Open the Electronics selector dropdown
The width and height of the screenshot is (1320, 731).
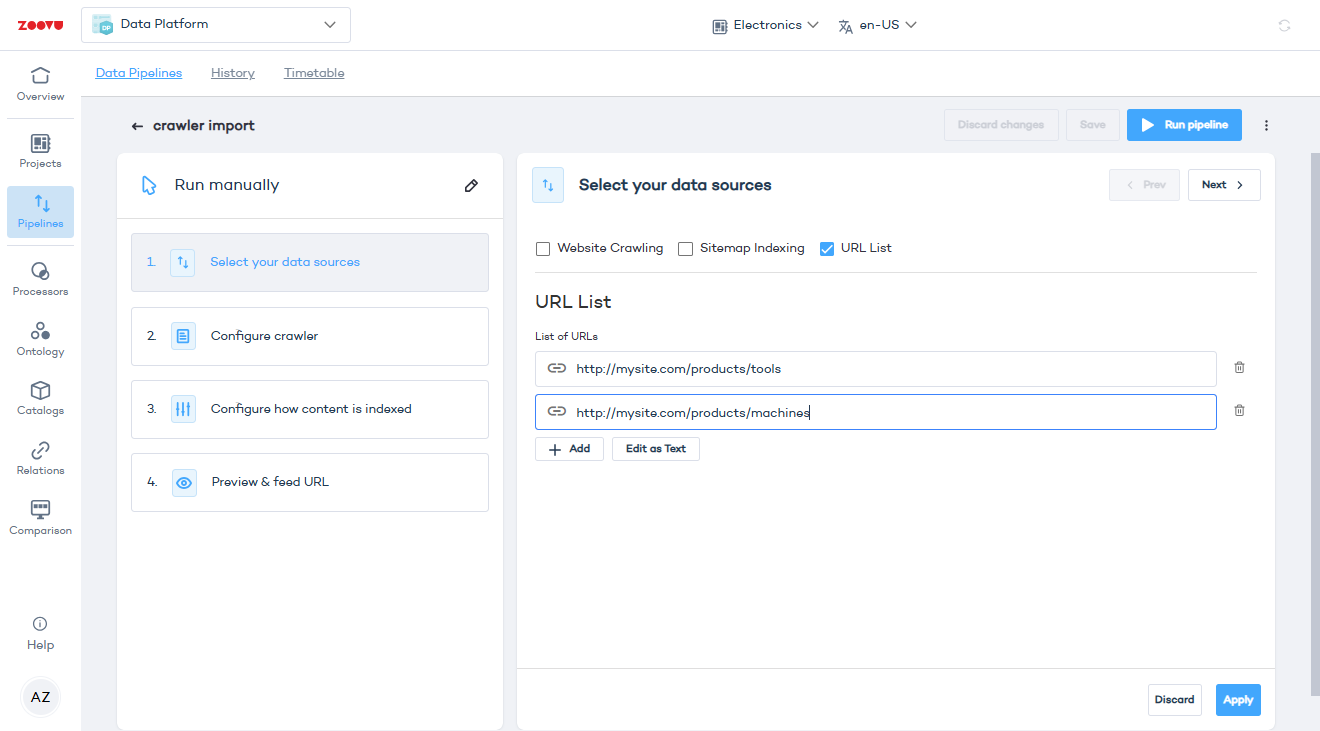[x=766, y=25]
